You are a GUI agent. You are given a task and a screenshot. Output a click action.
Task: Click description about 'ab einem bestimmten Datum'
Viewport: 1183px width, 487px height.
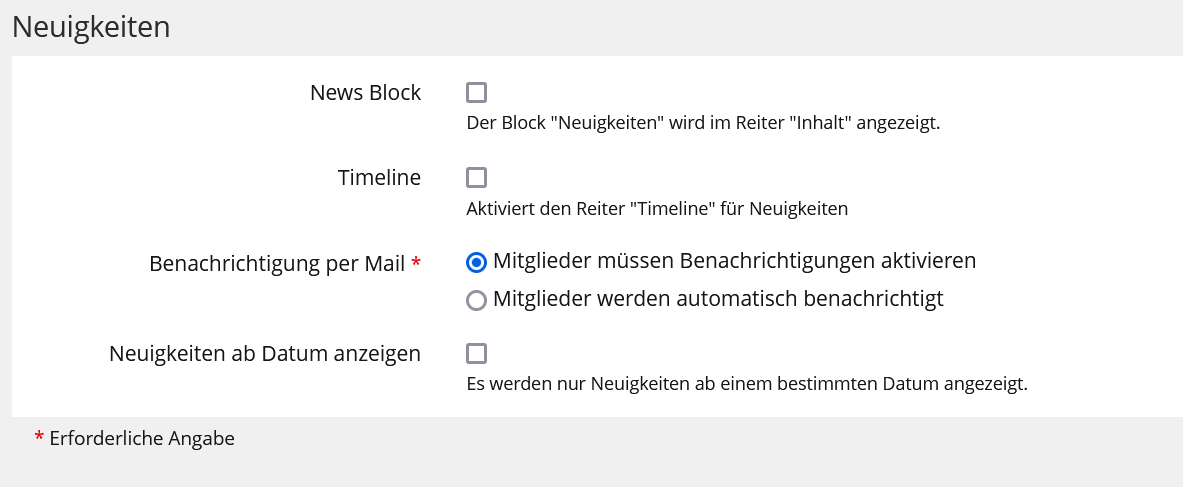747,384
